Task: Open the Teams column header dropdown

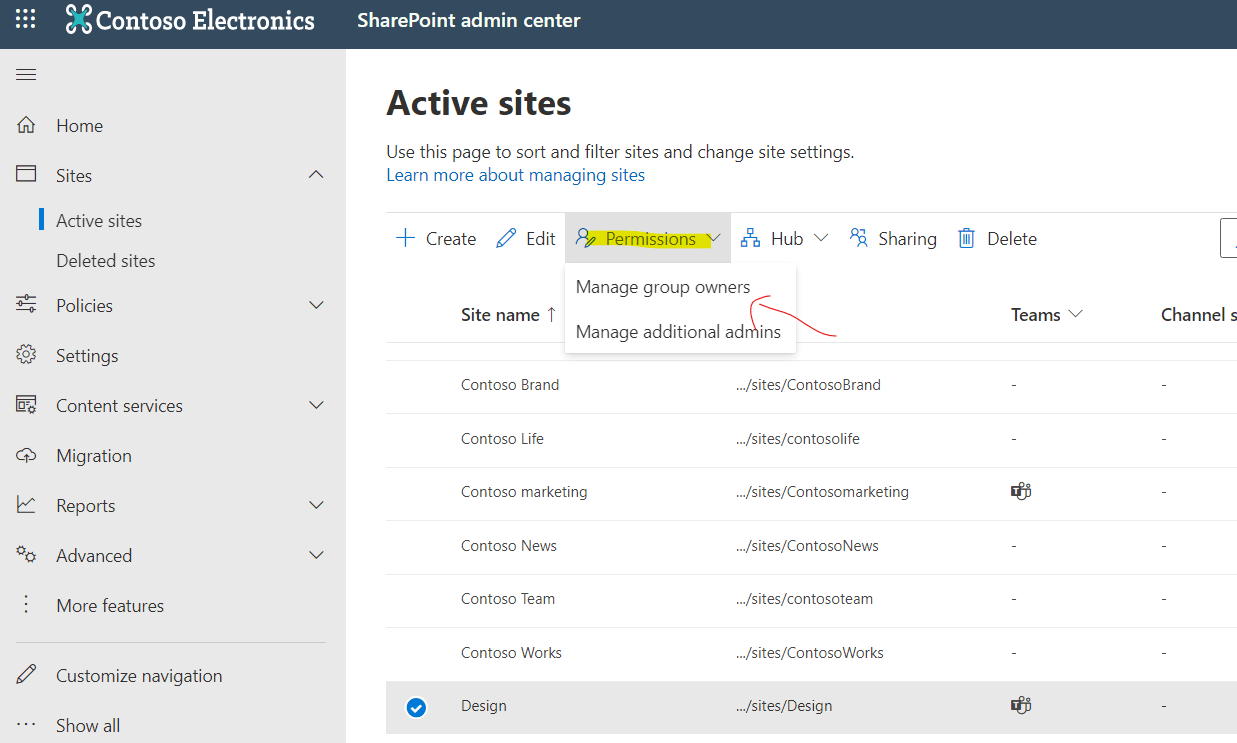Action: pyautogui.click(x=1076, y=314)
